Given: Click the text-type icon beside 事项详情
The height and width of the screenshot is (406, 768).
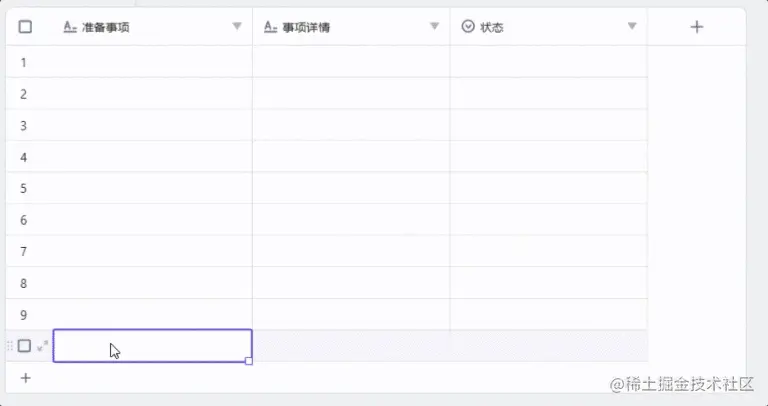Looking at the screenshot, I should pos(270,26).
